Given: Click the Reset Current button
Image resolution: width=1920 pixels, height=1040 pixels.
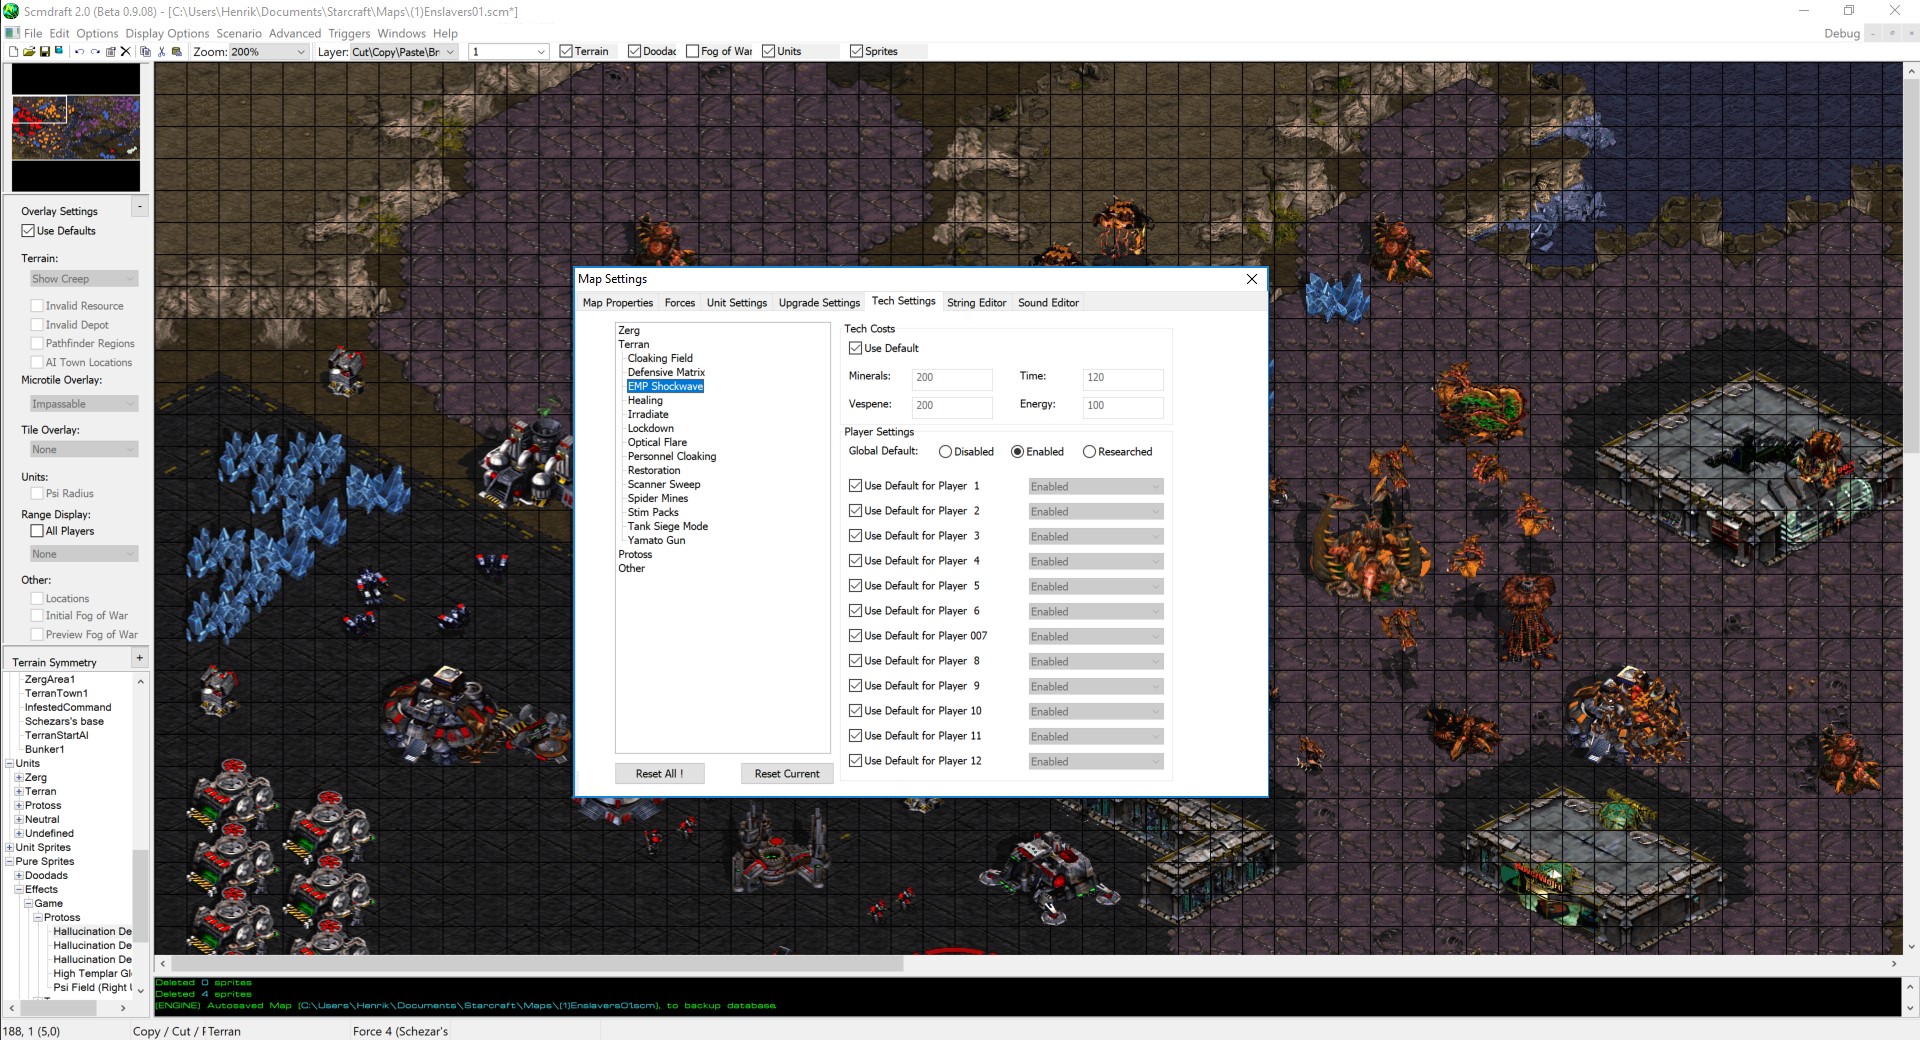Looking at the screenshot, I should click(787, 773).
